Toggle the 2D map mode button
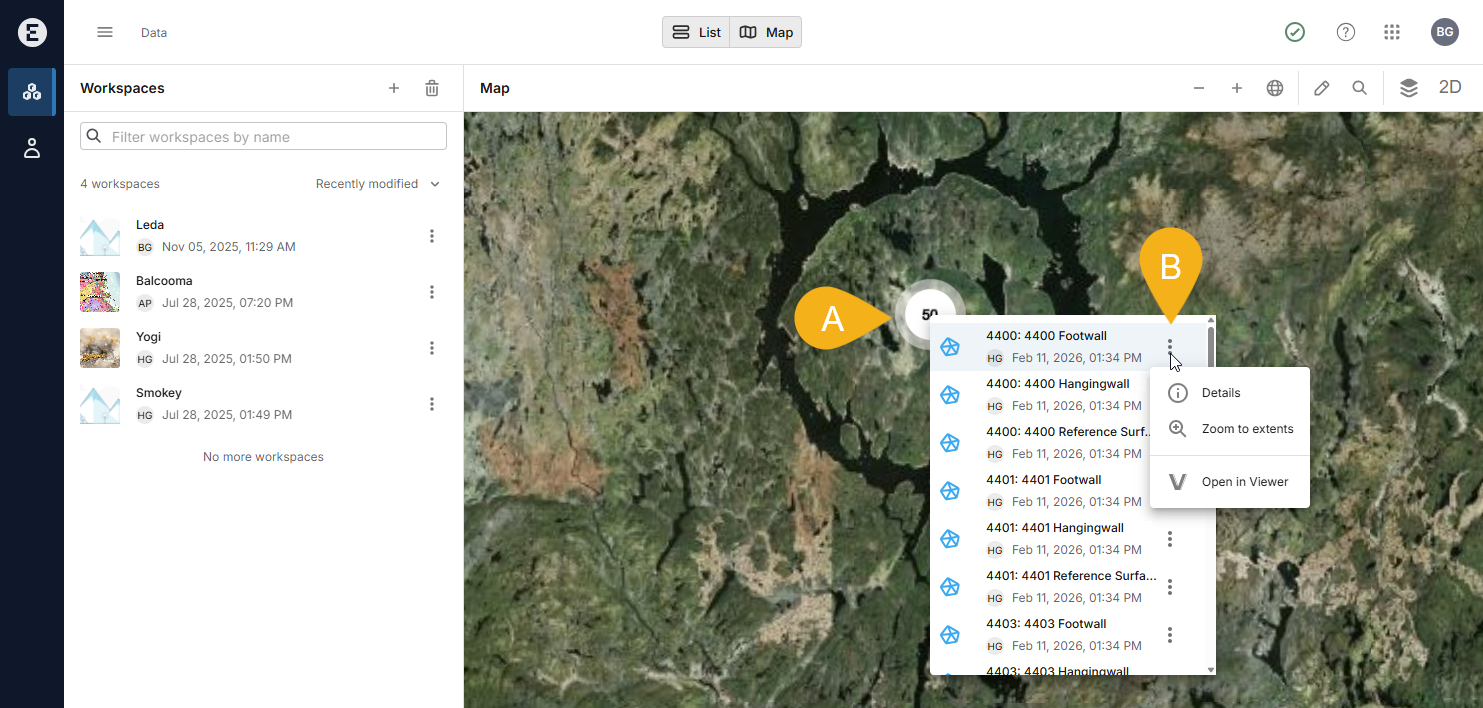The image size is (1483, 708). click(x=1449, y=88)
